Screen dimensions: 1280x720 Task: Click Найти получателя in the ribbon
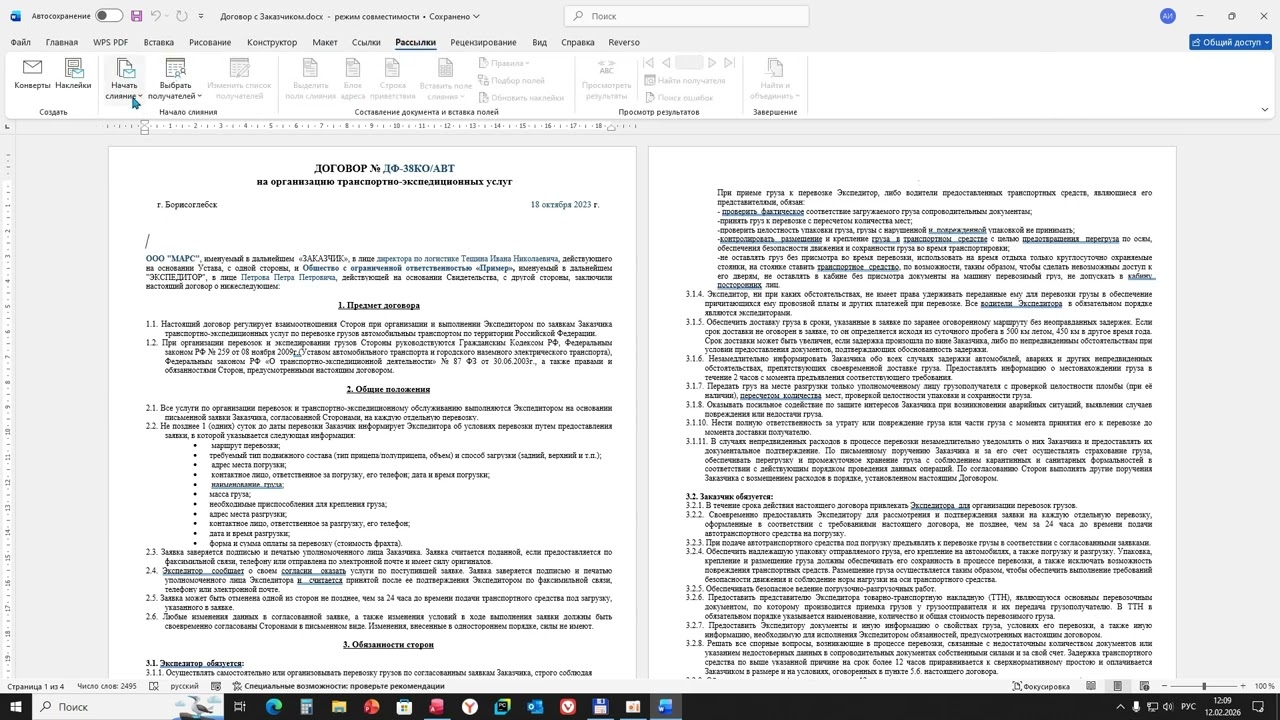pyautogui.click(x=685, y=80)
